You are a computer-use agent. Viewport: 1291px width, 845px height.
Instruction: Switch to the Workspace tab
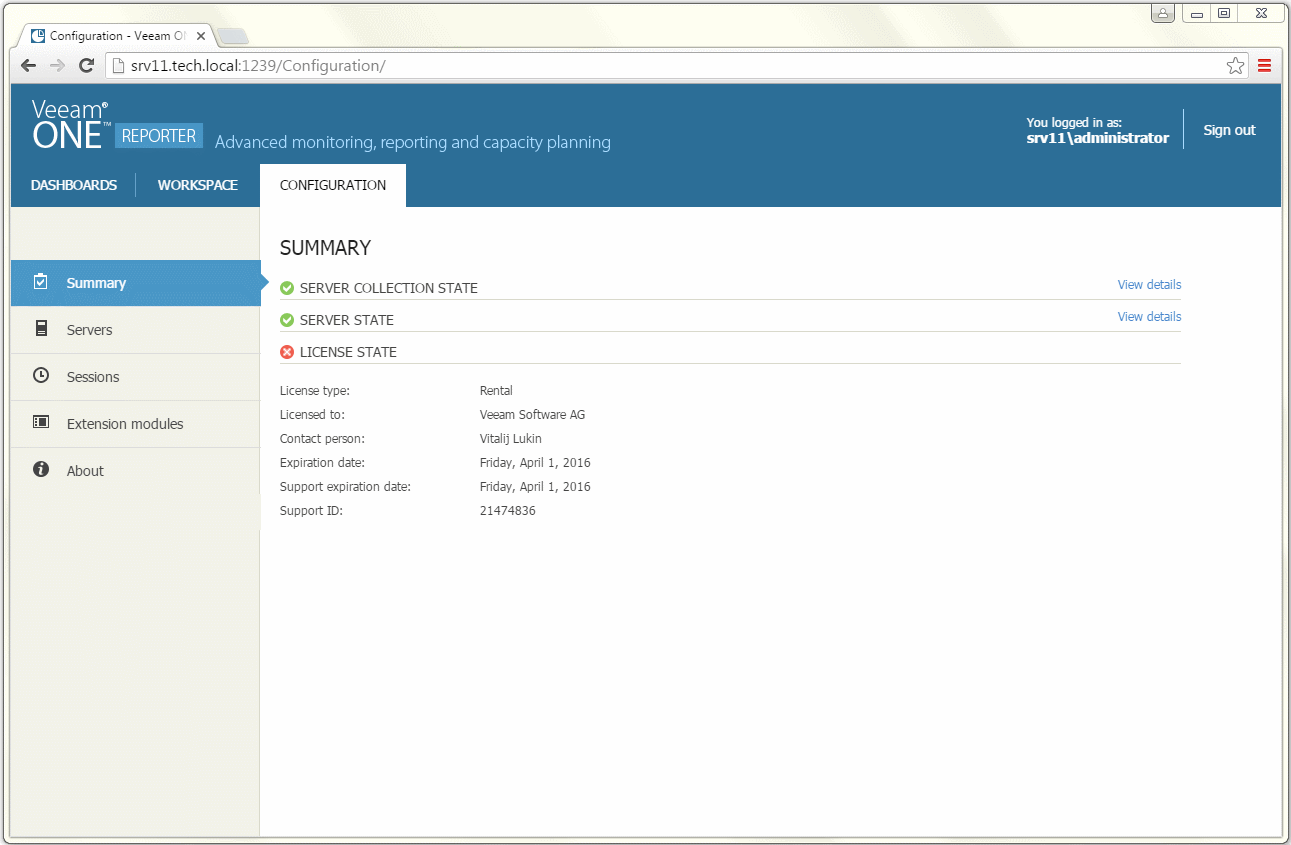(x=198, y=185)
